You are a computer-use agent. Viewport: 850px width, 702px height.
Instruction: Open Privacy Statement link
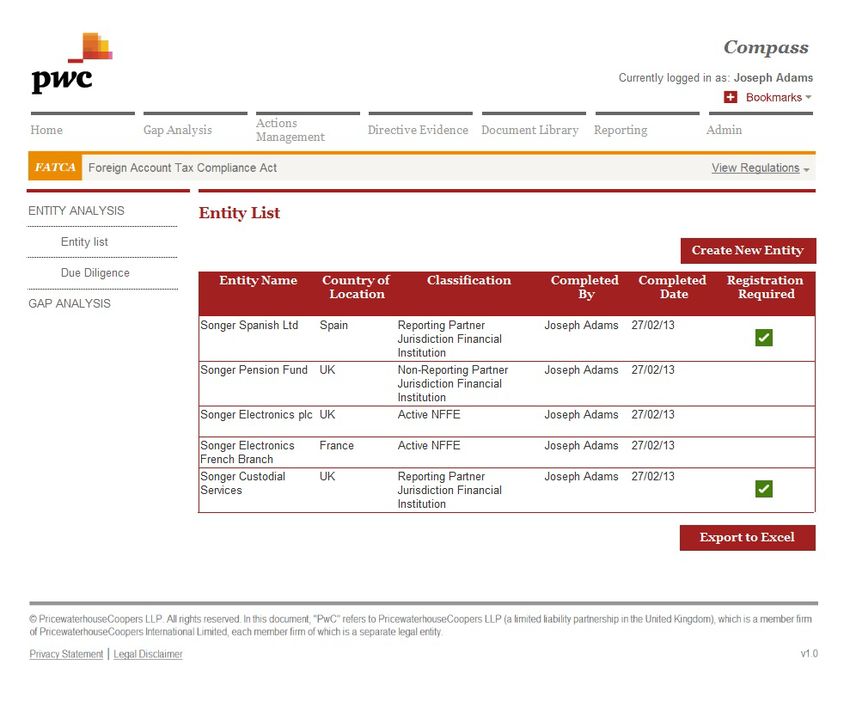[x=66, y=654]
